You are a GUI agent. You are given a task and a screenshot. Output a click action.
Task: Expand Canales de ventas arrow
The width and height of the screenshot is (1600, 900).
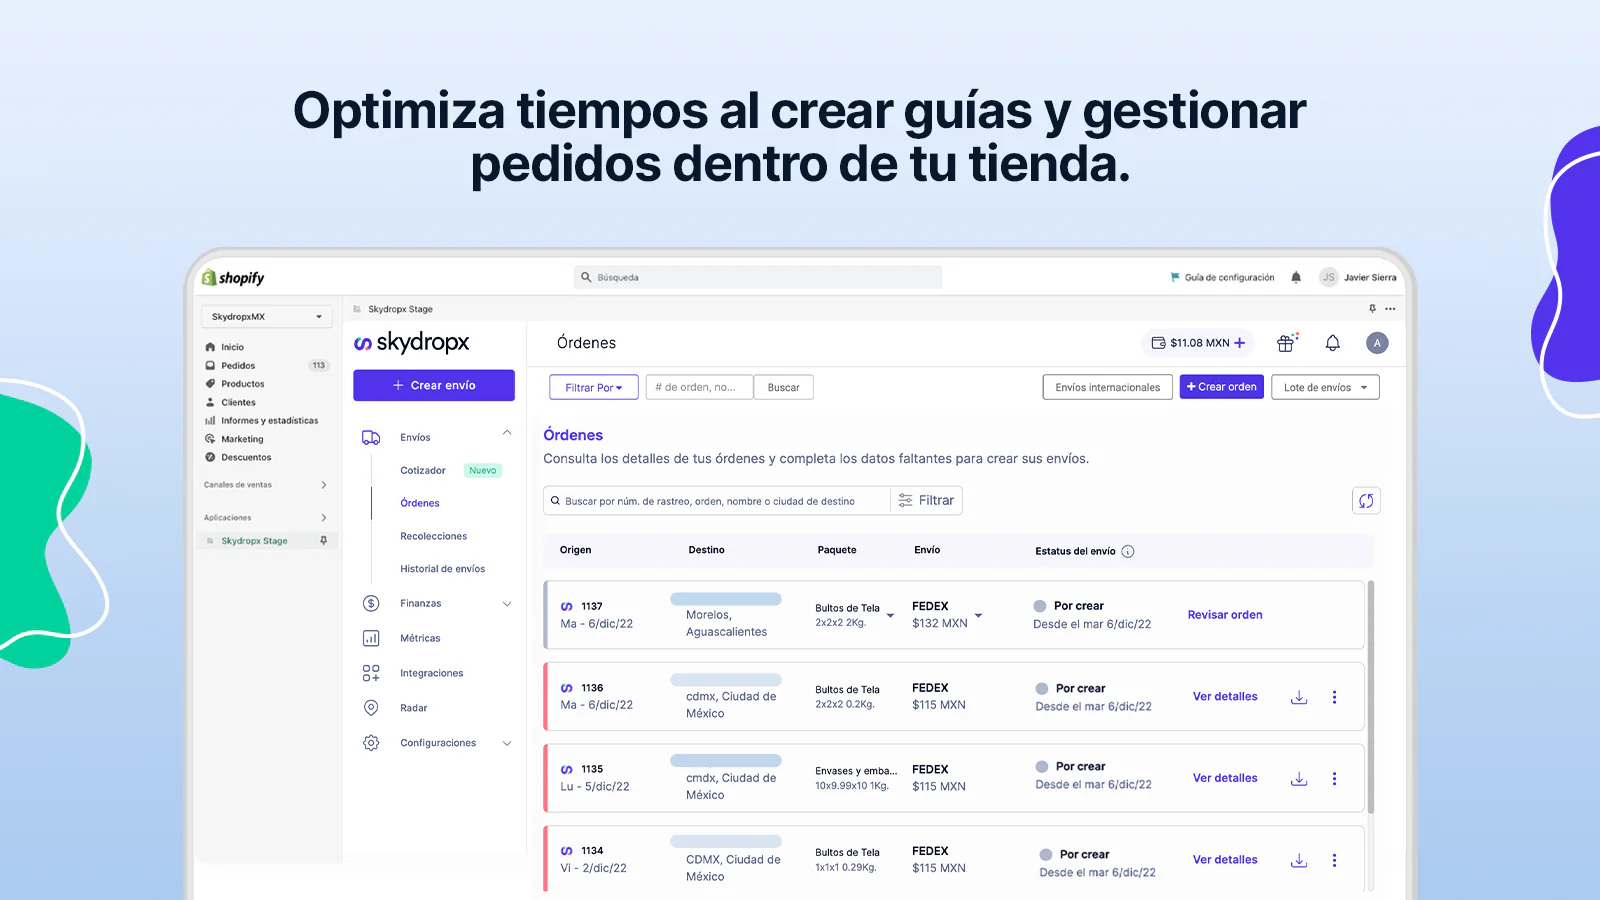pyautogui.click(x=323, y=485)
